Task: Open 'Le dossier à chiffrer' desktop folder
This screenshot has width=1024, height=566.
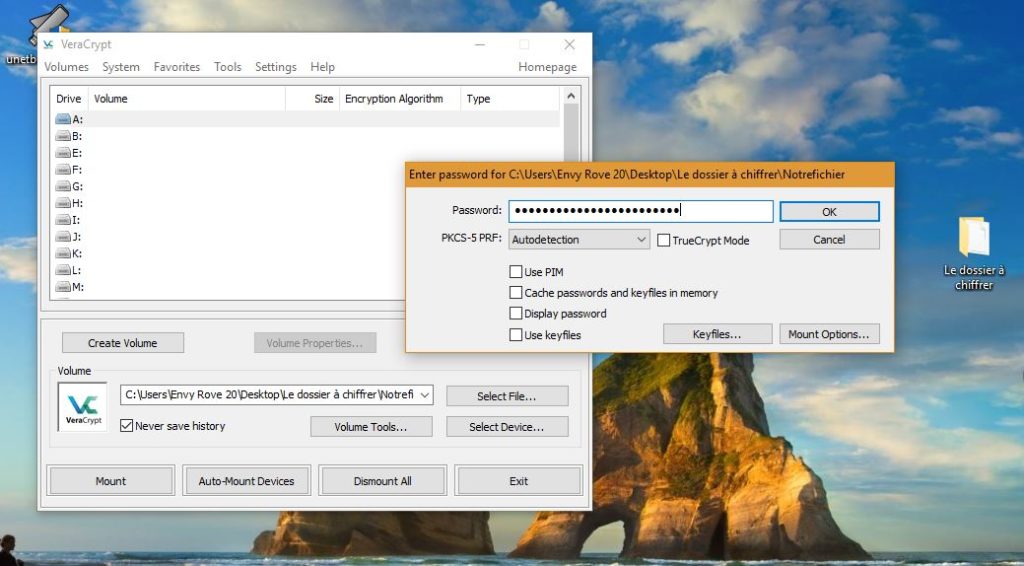Action: click(973, 240)
